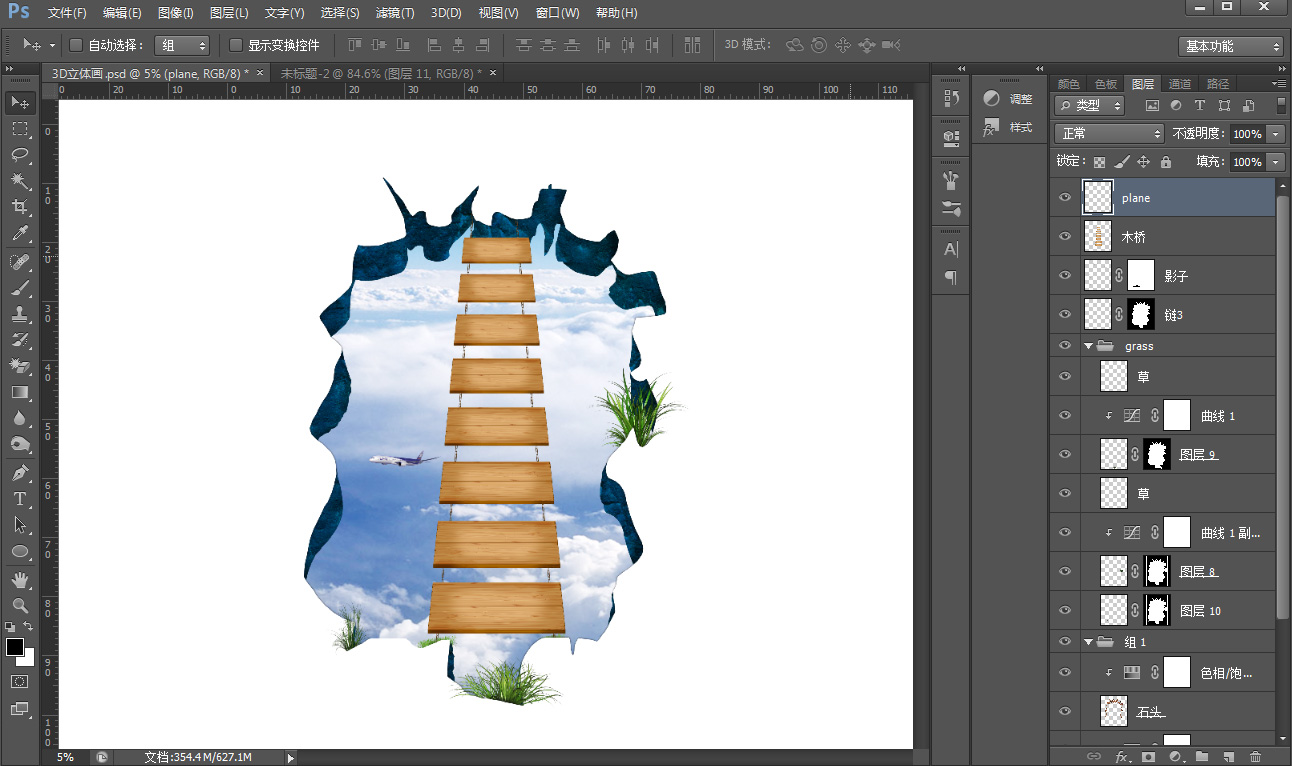Switch to the 路径 tab

(x=1218, y=84)
